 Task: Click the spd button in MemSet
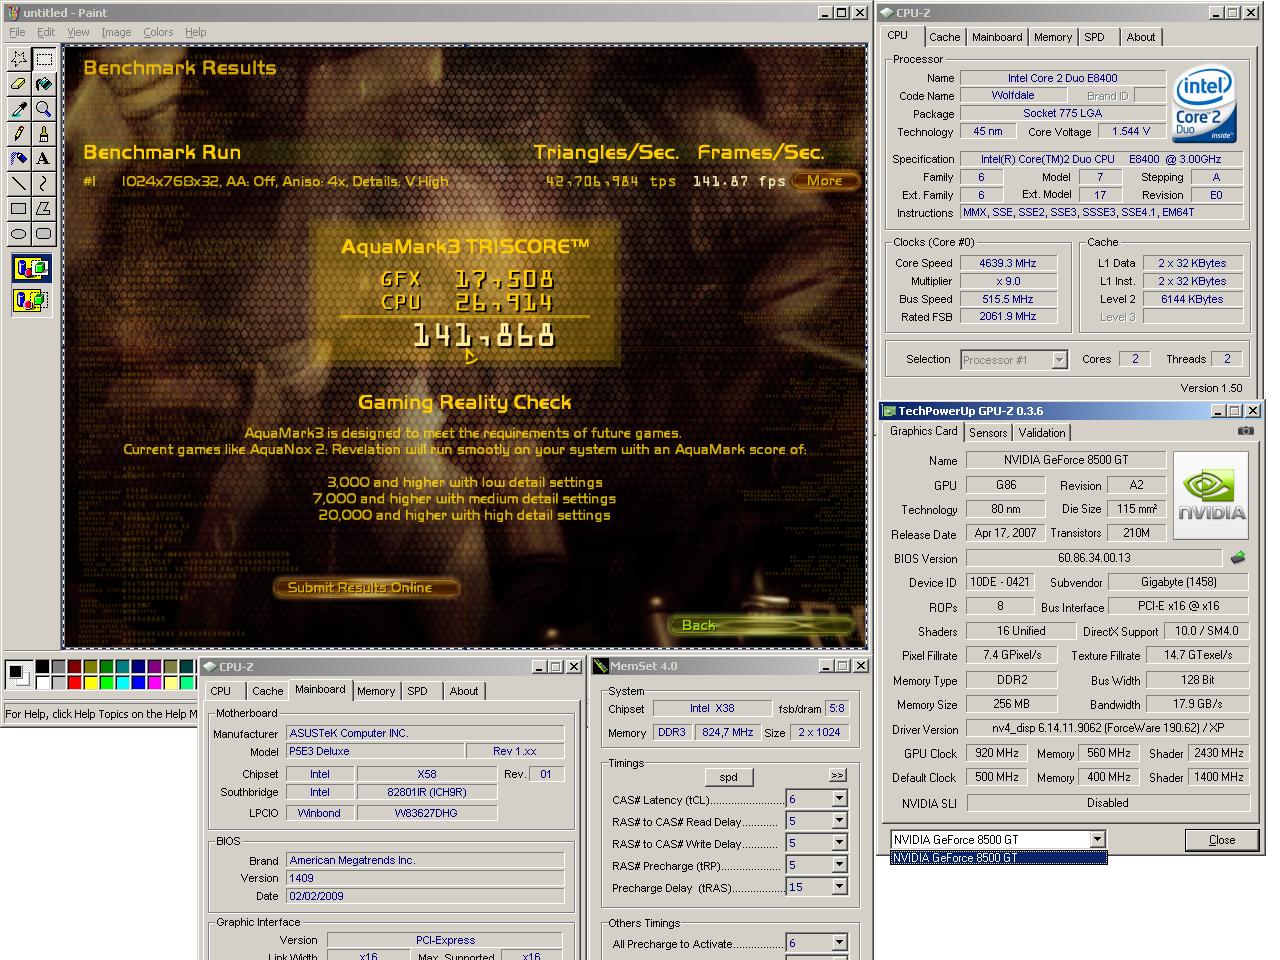tap(728, 777)
